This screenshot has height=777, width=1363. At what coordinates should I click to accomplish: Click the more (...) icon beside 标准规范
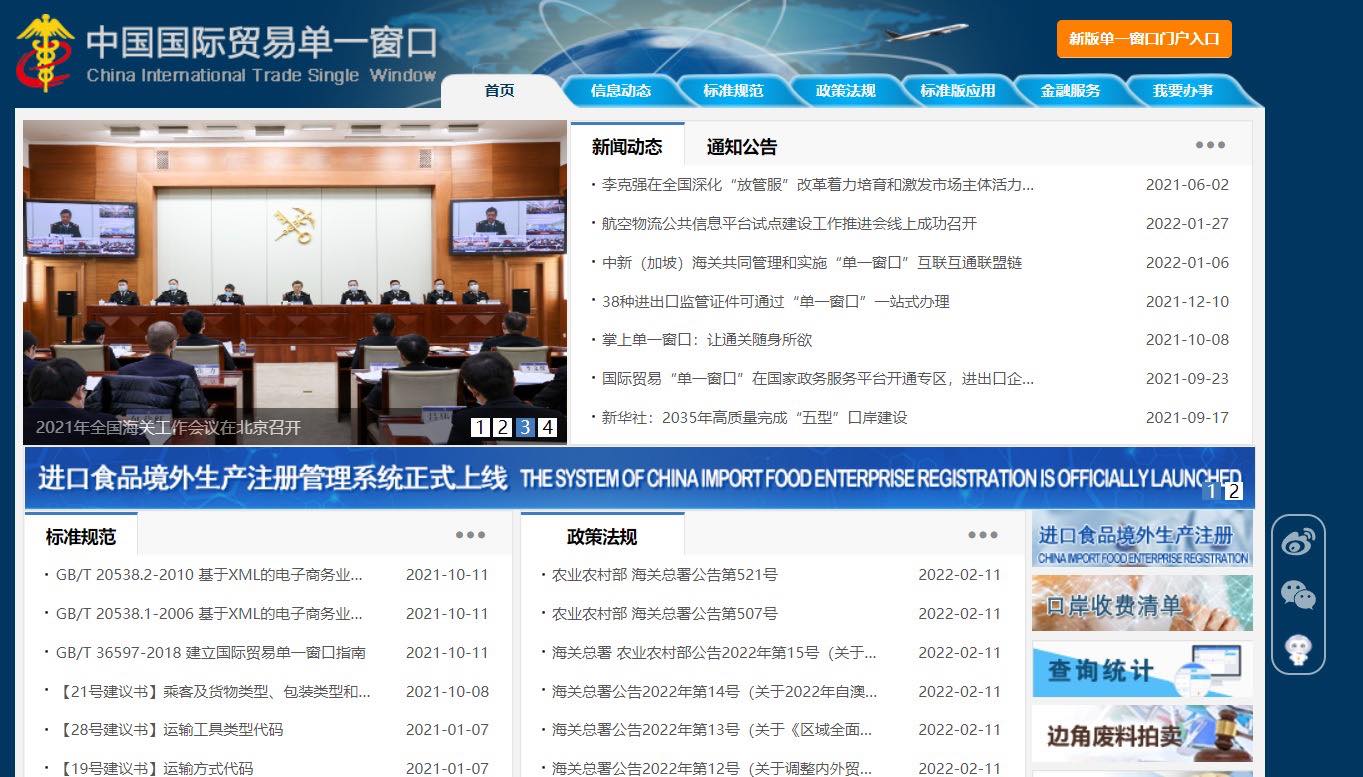(x=470, y=535)
